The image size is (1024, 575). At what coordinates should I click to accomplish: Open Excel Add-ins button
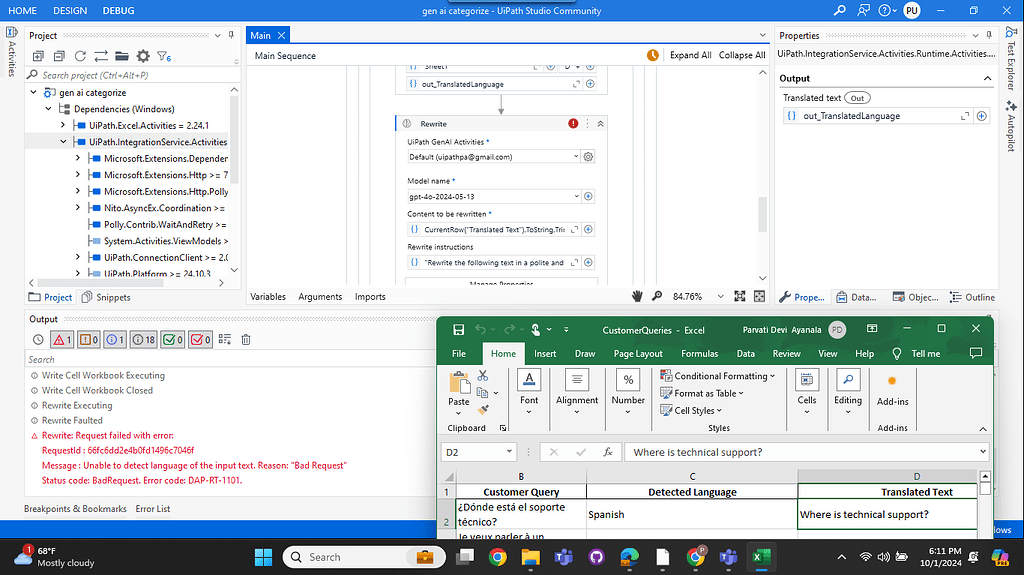click(x=892, y=391)
